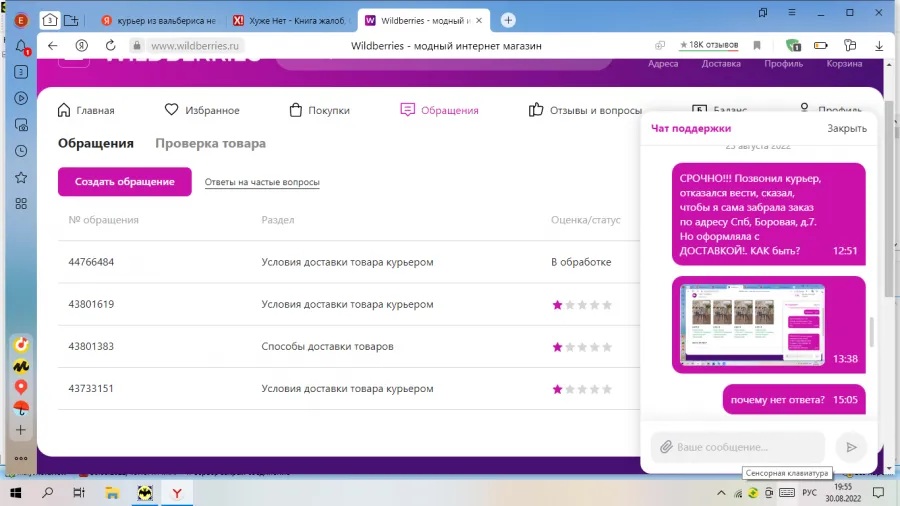Click the padlock site security icon
The width and height of the screenshot is (900, 506).
click(x=137, y=46)
